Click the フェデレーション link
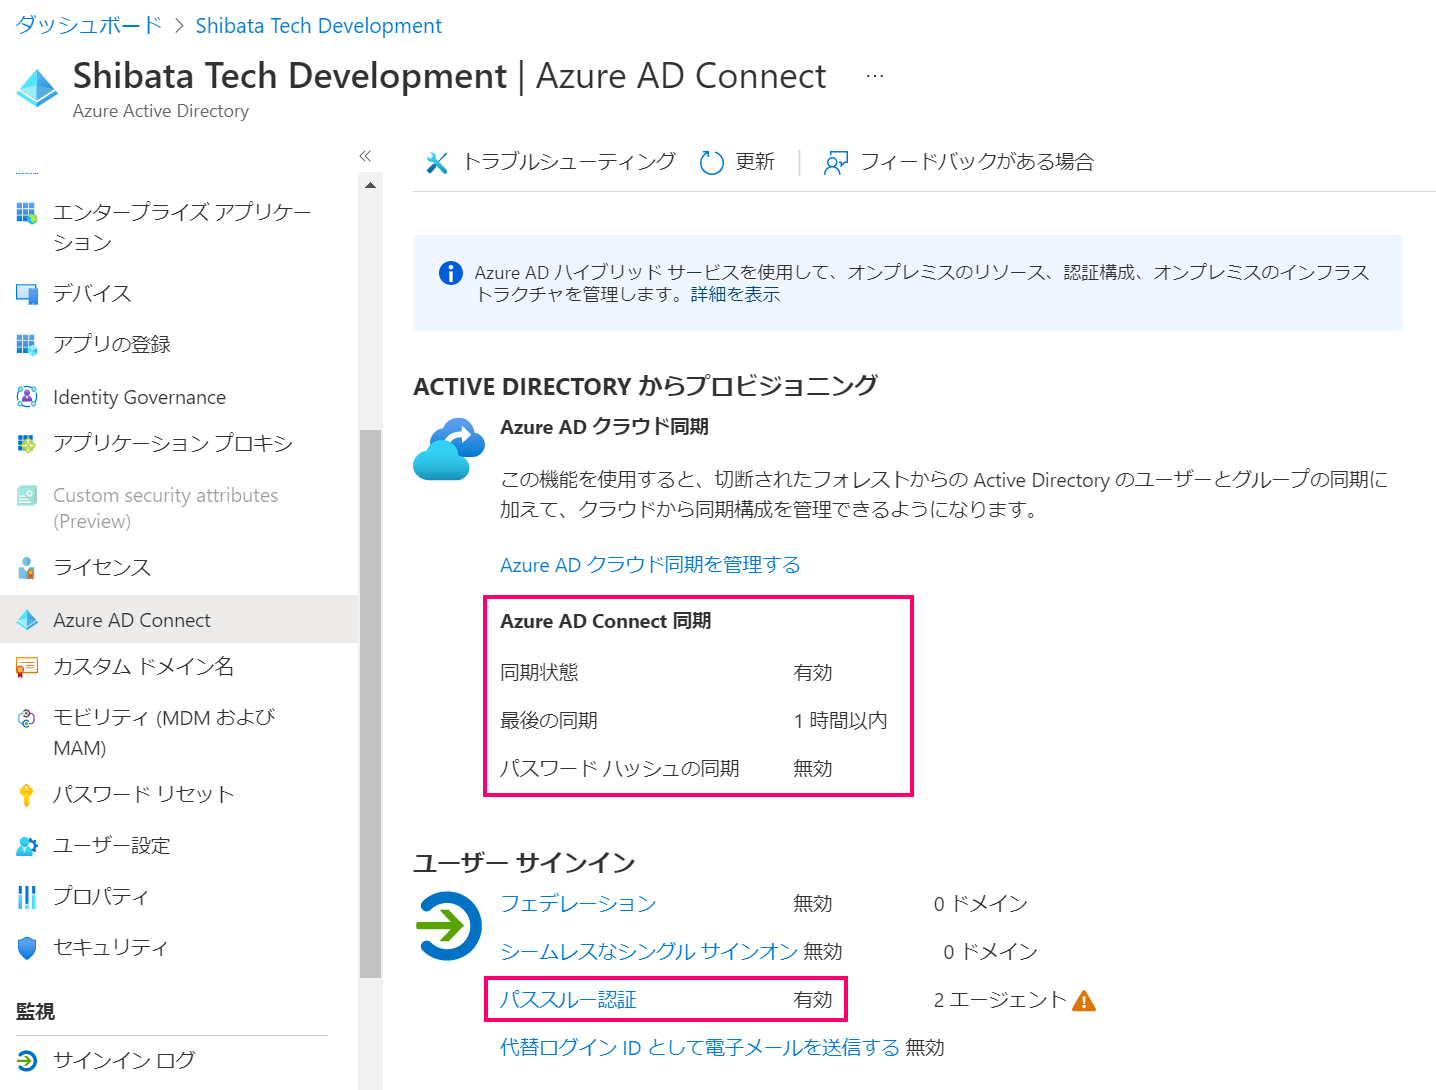This screenshot has width=1436, height=1090. click(x=578, y=904)
